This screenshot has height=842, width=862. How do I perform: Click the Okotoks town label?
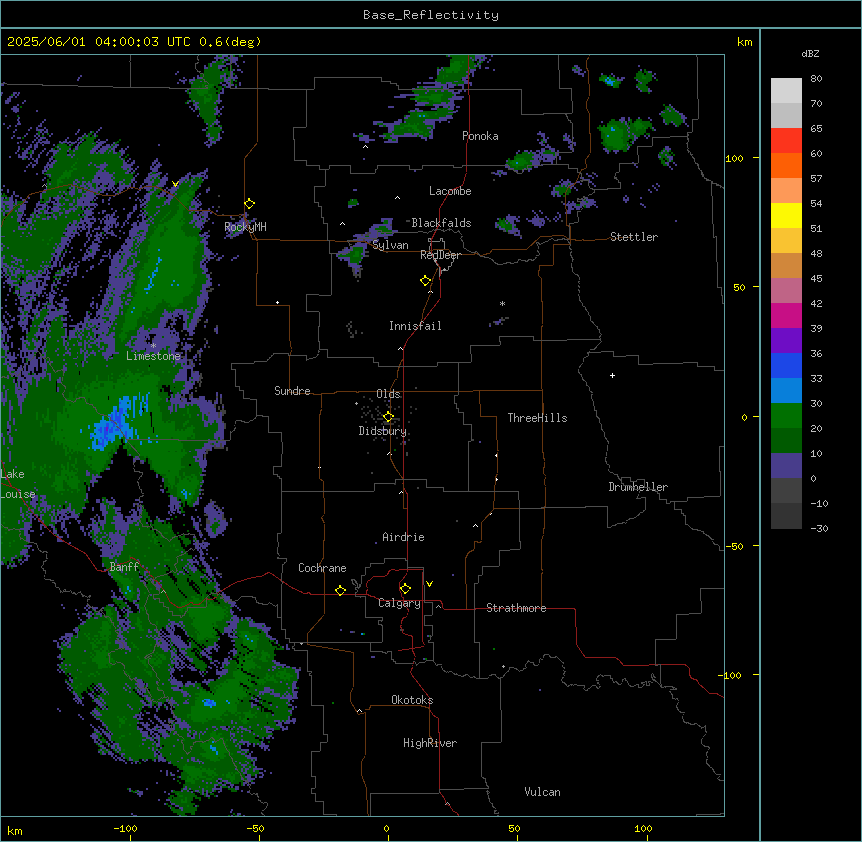(412, 700)
